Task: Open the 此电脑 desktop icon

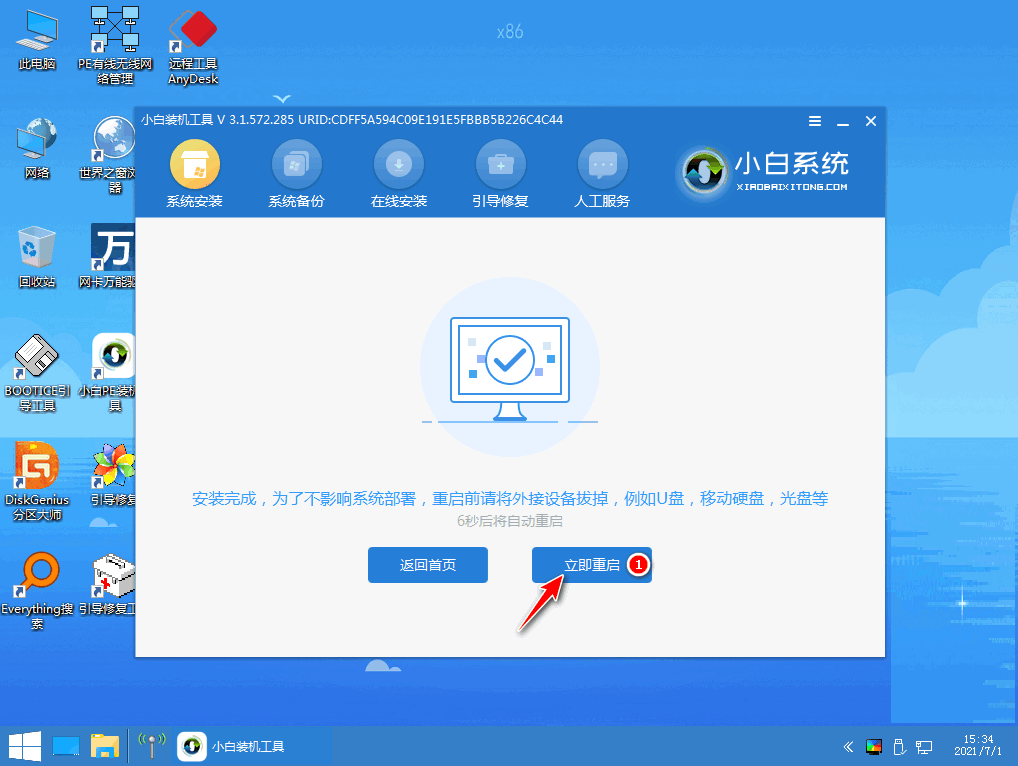Action: point(37,40)
